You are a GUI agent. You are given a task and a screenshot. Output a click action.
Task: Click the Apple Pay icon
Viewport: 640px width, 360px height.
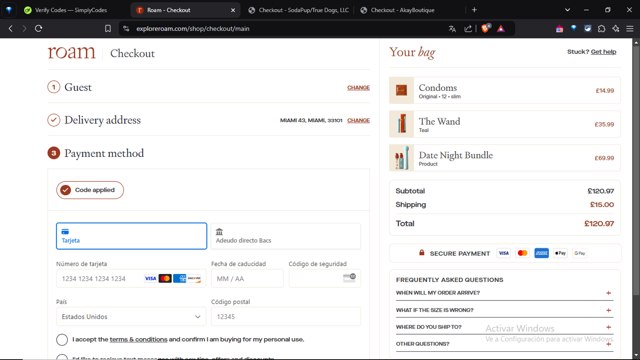(560, 253)
